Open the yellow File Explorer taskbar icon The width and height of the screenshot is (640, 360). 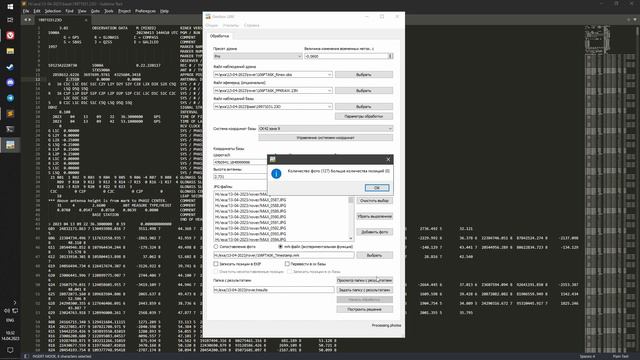[x=10, y=51]
